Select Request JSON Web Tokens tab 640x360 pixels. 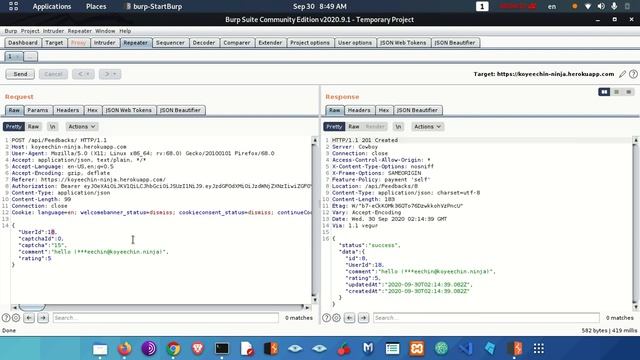point(129,110)
